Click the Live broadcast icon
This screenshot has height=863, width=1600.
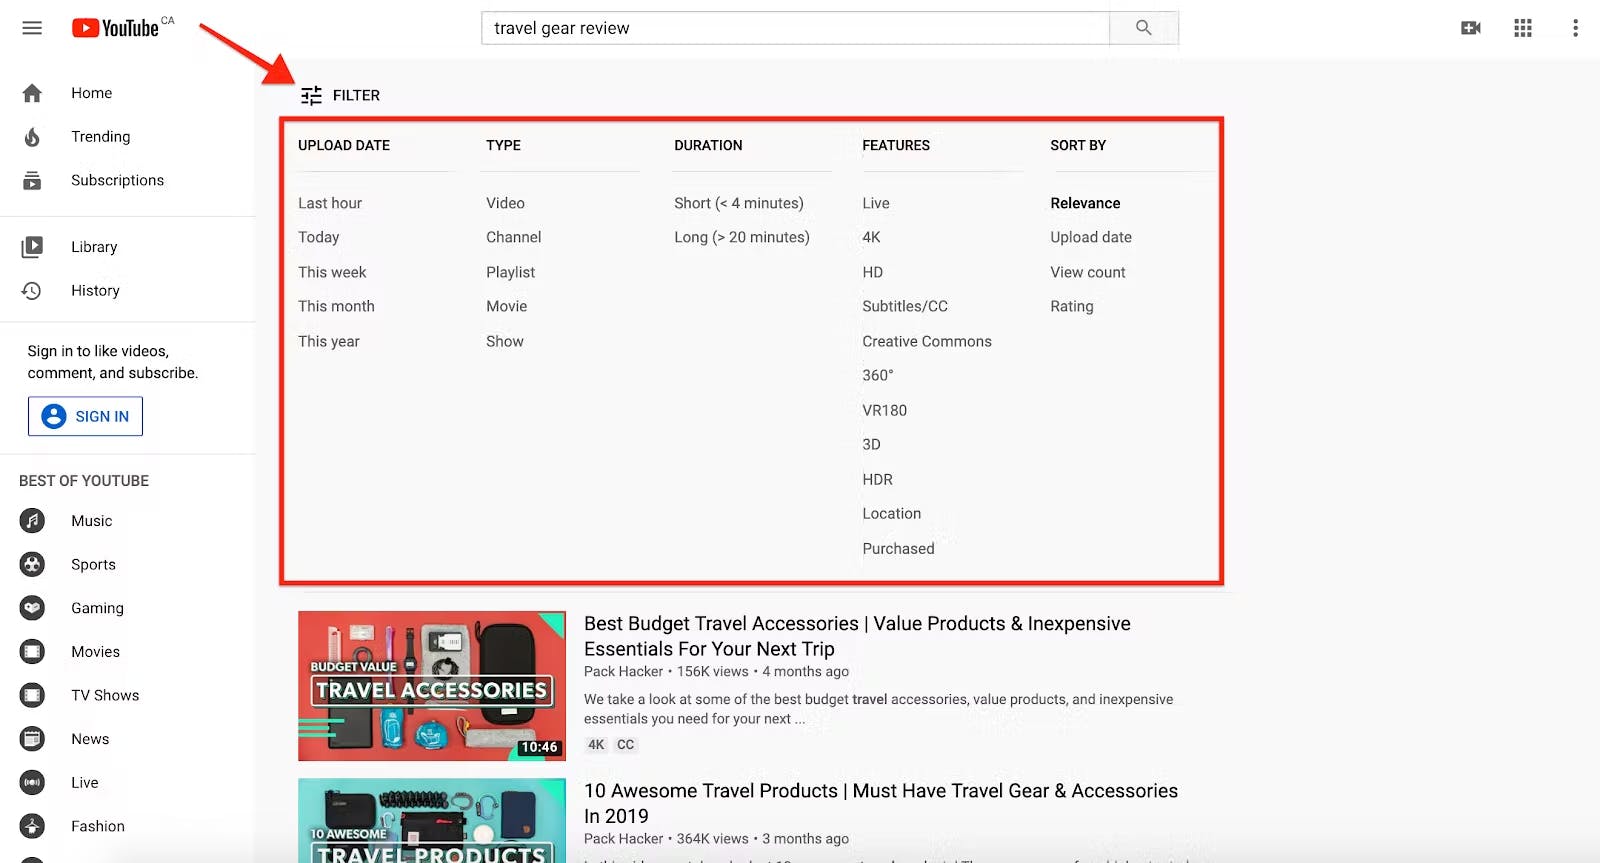click(x=32, y=783)
